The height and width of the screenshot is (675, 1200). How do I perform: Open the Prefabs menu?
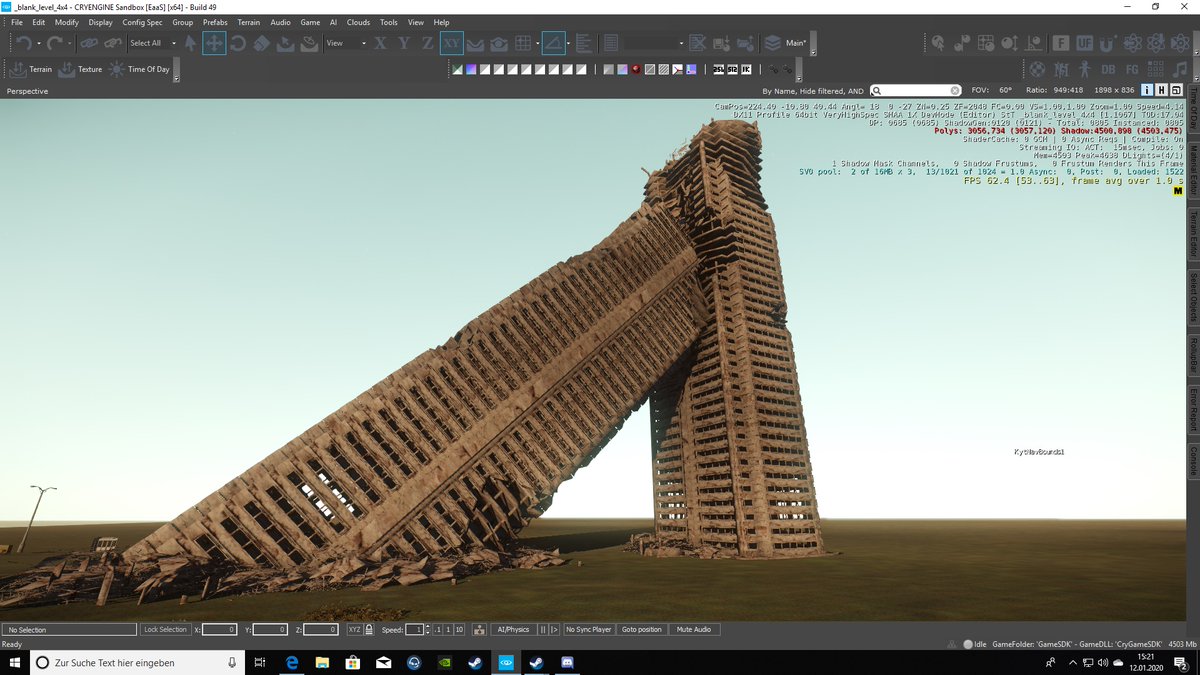point(215,22)
